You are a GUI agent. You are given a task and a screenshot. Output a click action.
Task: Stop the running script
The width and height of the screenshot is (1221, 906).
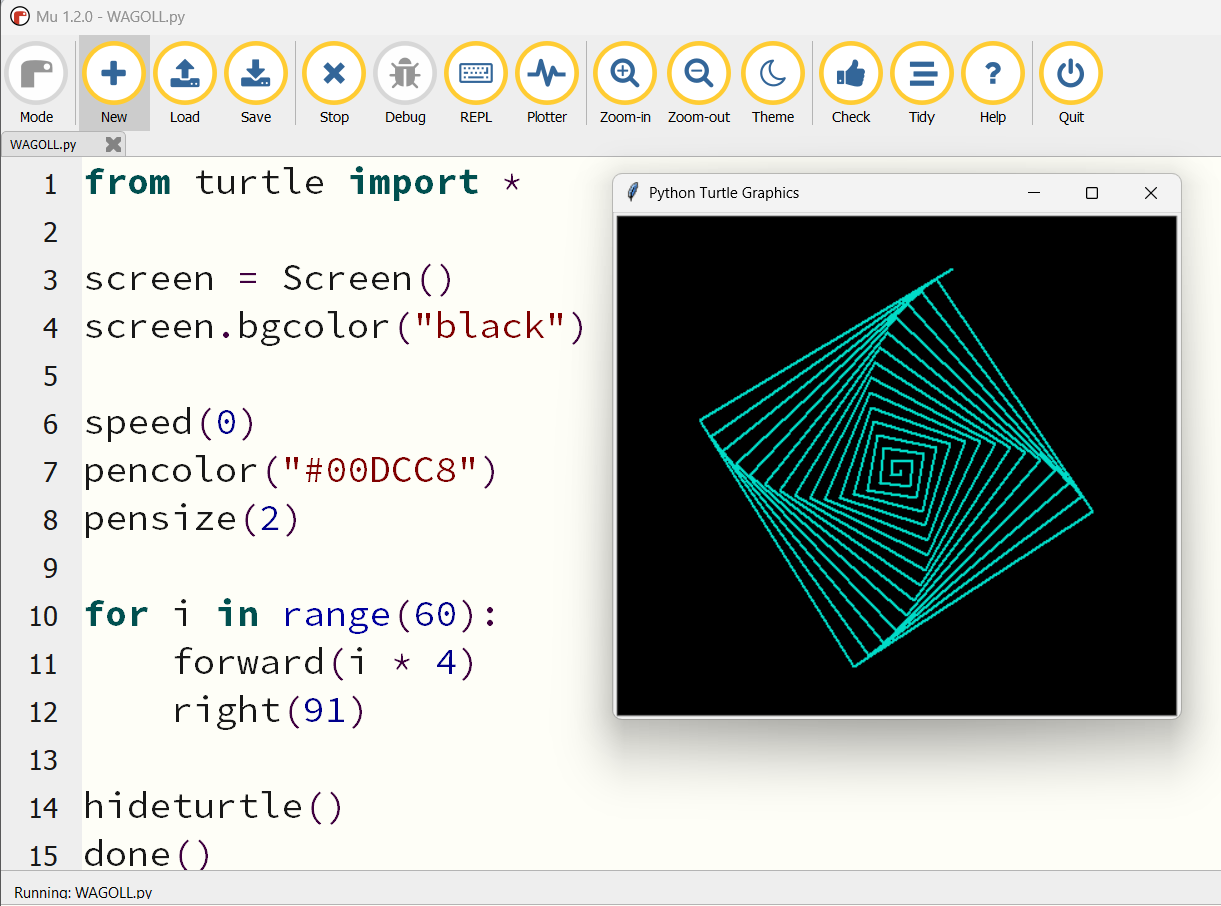[x=334, y=84]
